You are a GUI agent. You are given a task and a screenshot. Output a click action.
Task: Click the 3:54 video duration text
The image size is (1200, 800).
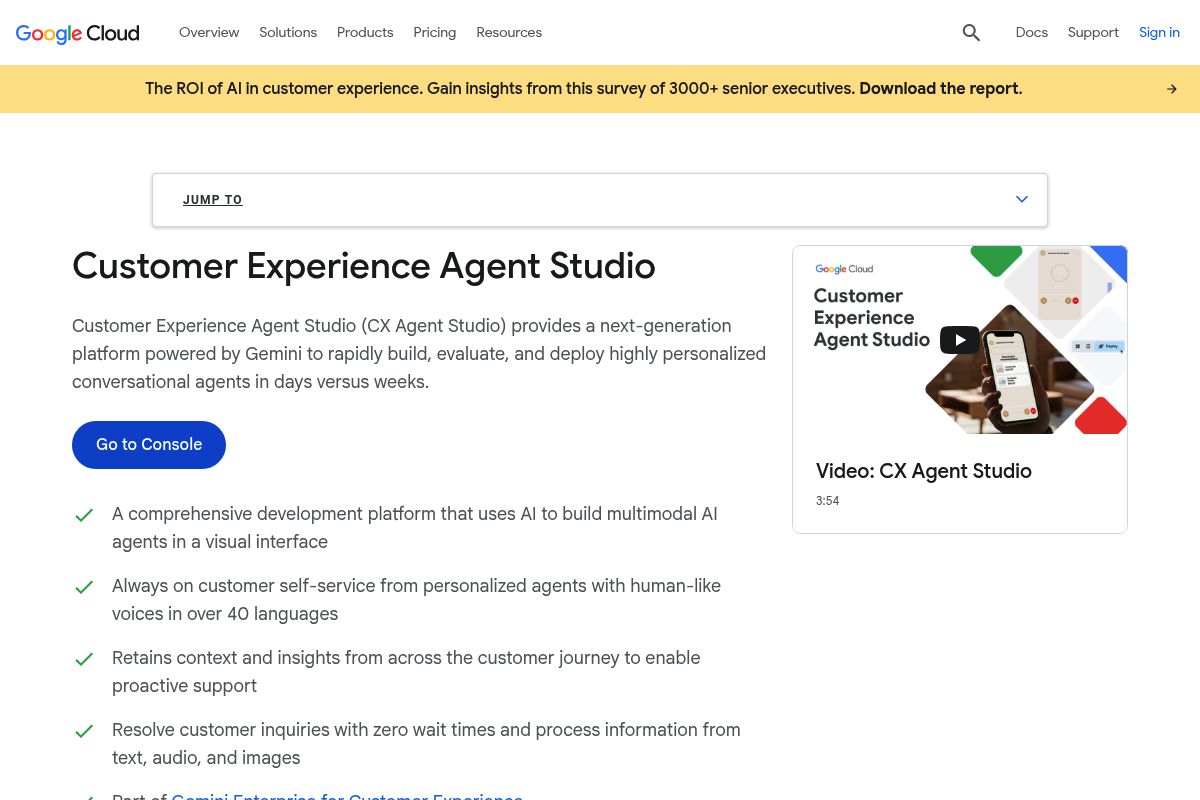(827, 501)
